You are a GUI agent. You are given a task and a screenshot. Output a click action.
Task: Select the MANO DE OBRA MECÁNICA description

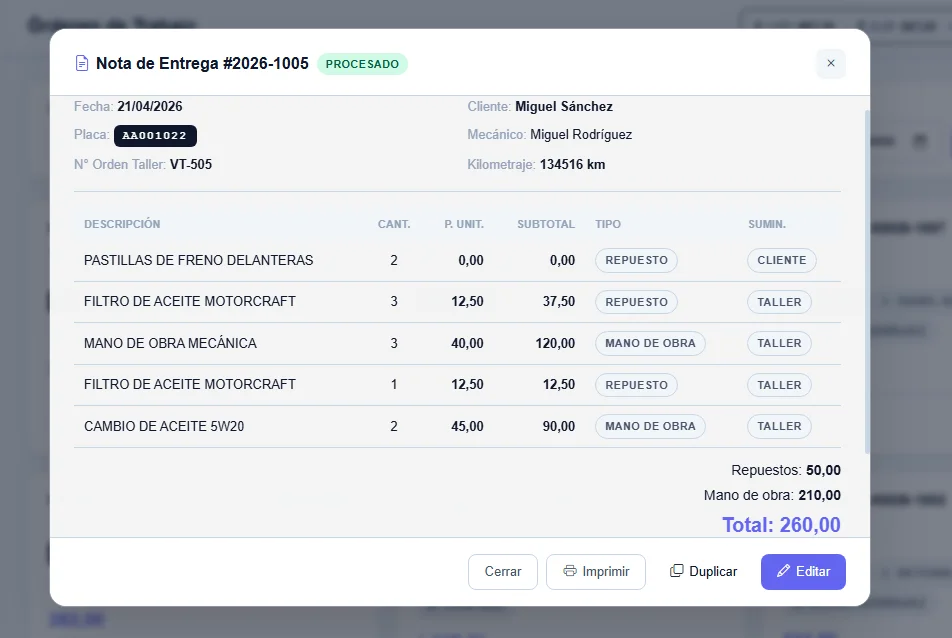click(x=170, y=343)
